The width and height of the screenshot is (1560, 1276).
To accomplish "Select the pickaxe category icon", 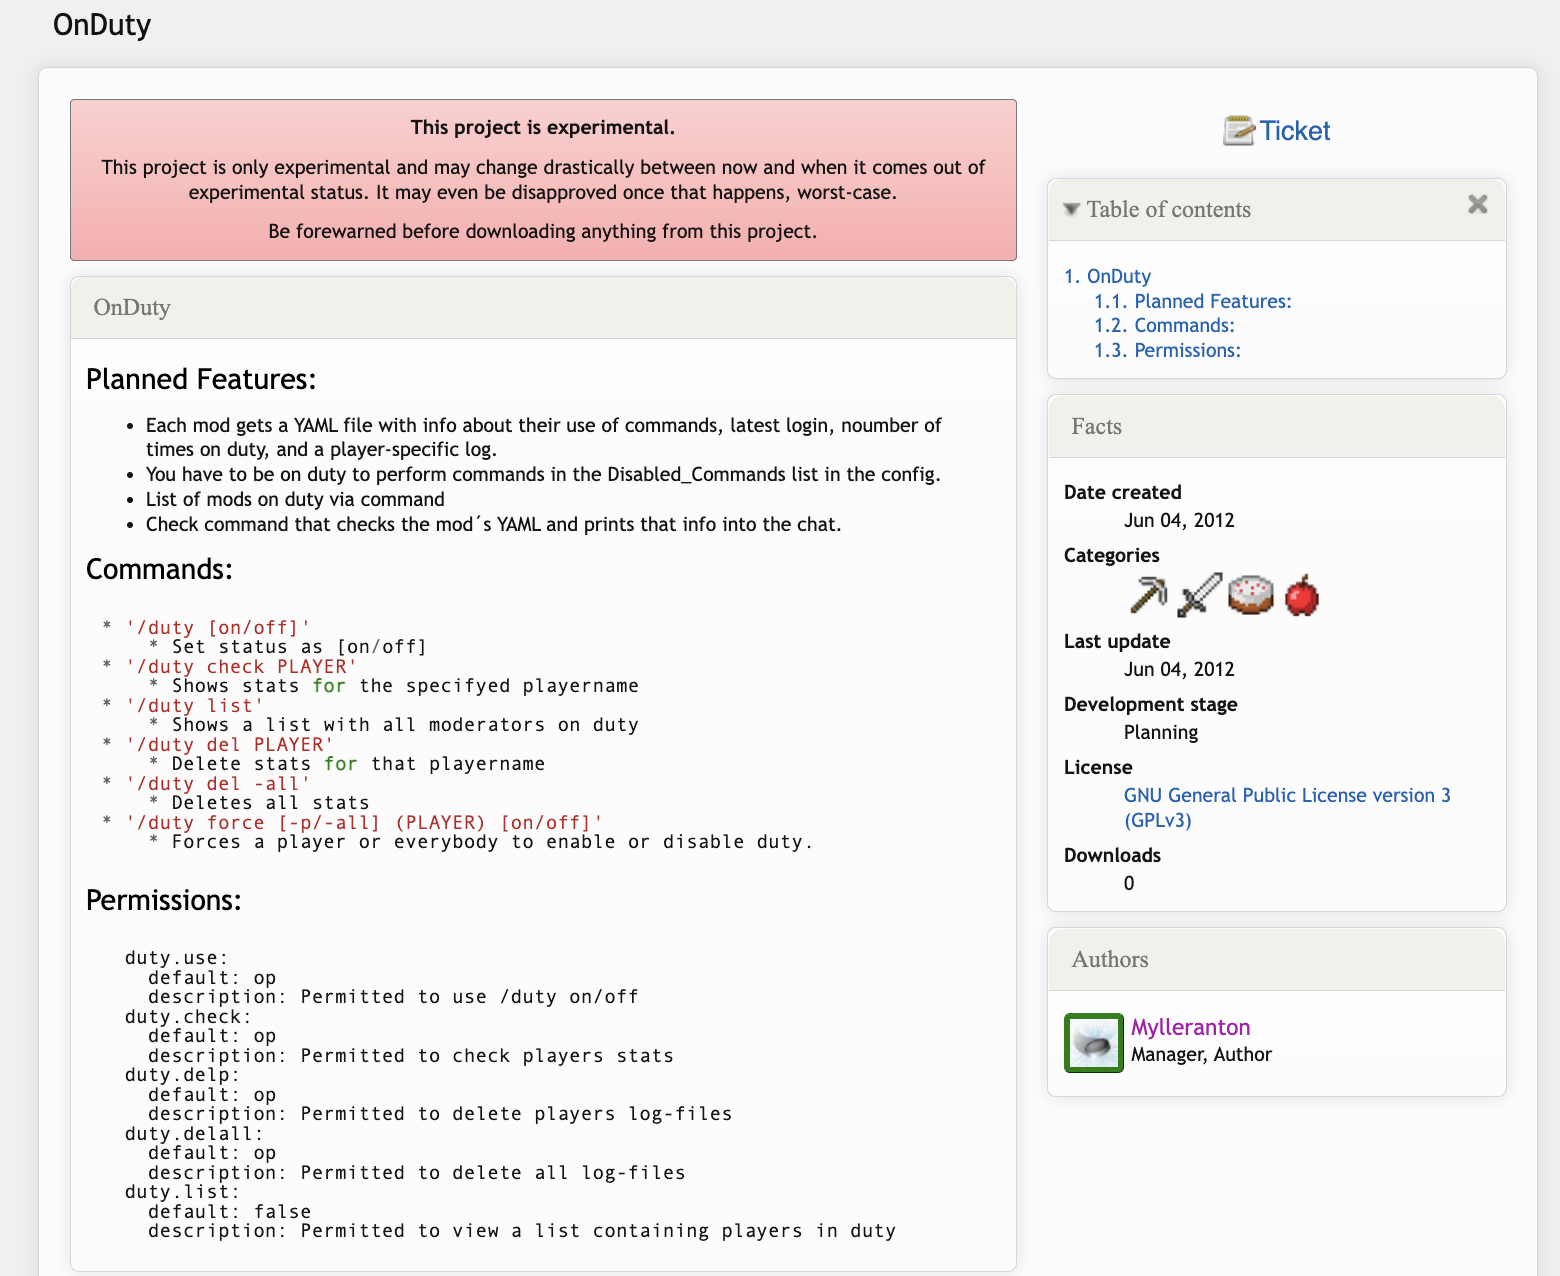I will click(1148, 594).
